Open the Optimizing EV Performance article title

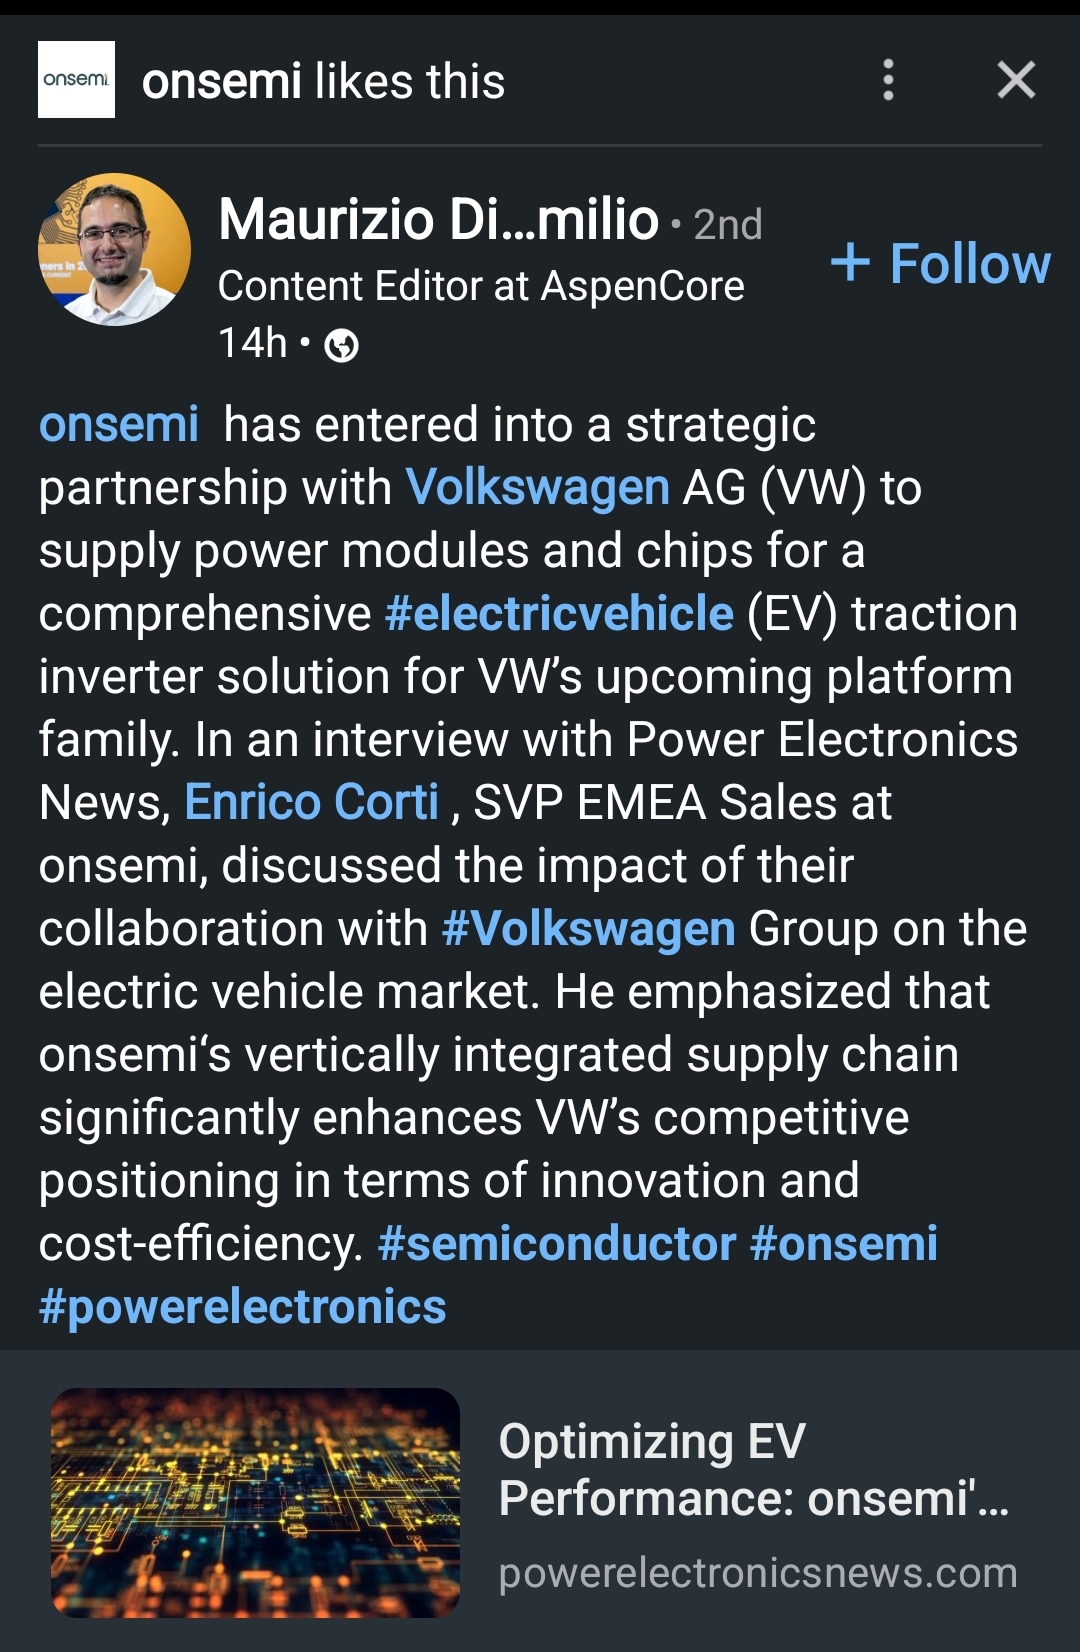click(x=752, y=1470)
